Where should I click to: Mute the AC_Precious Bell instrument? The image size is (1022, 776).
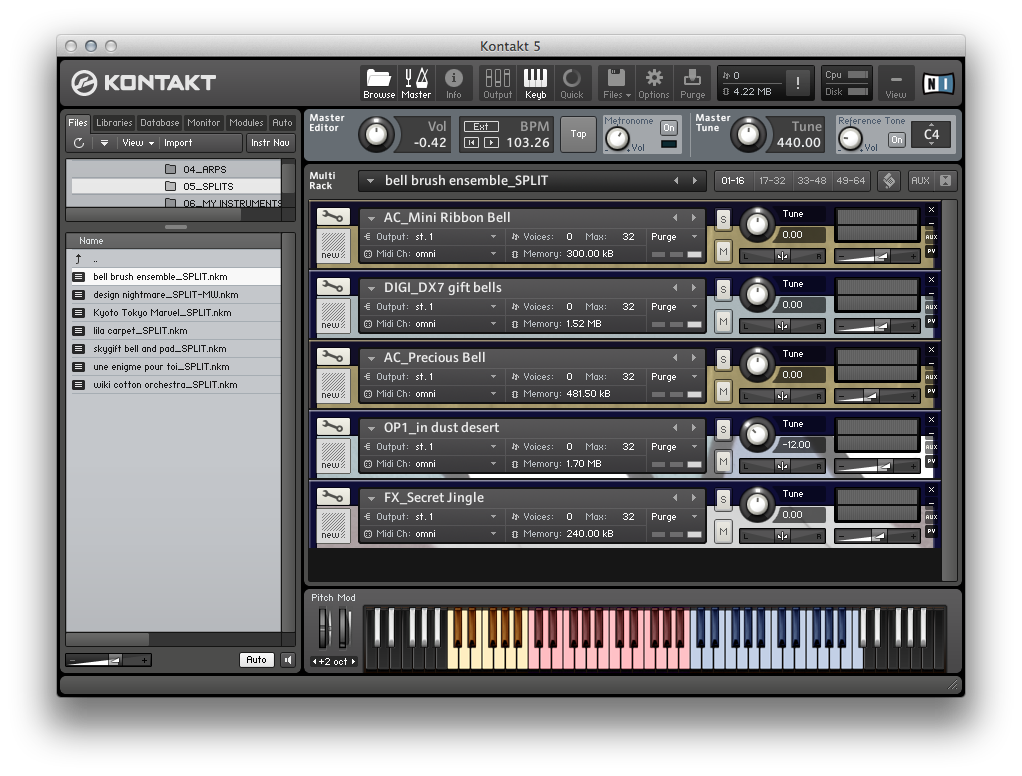click(x=723, y=391)
